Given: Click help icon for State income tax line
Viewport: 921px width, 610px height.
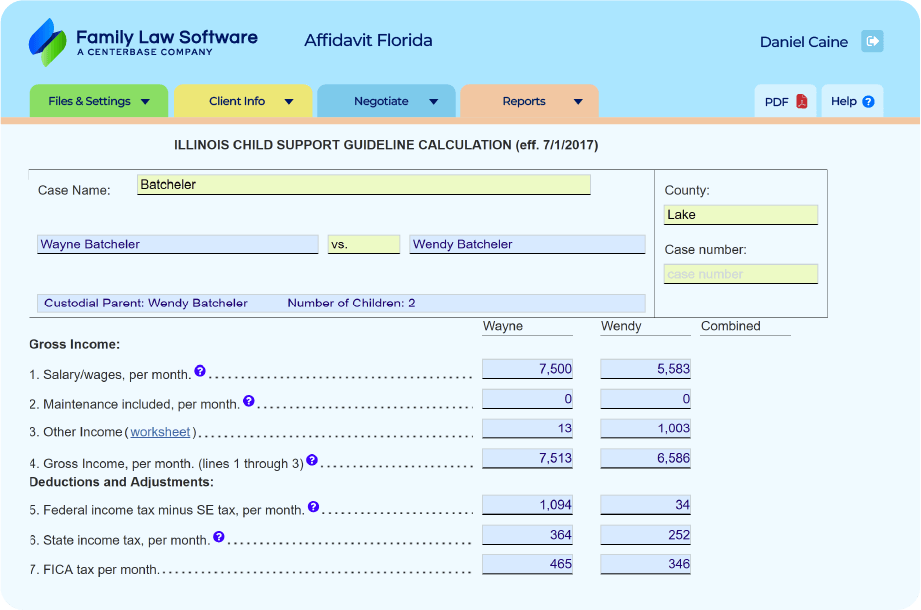Looking at the screenshot, I should point(219,537).
